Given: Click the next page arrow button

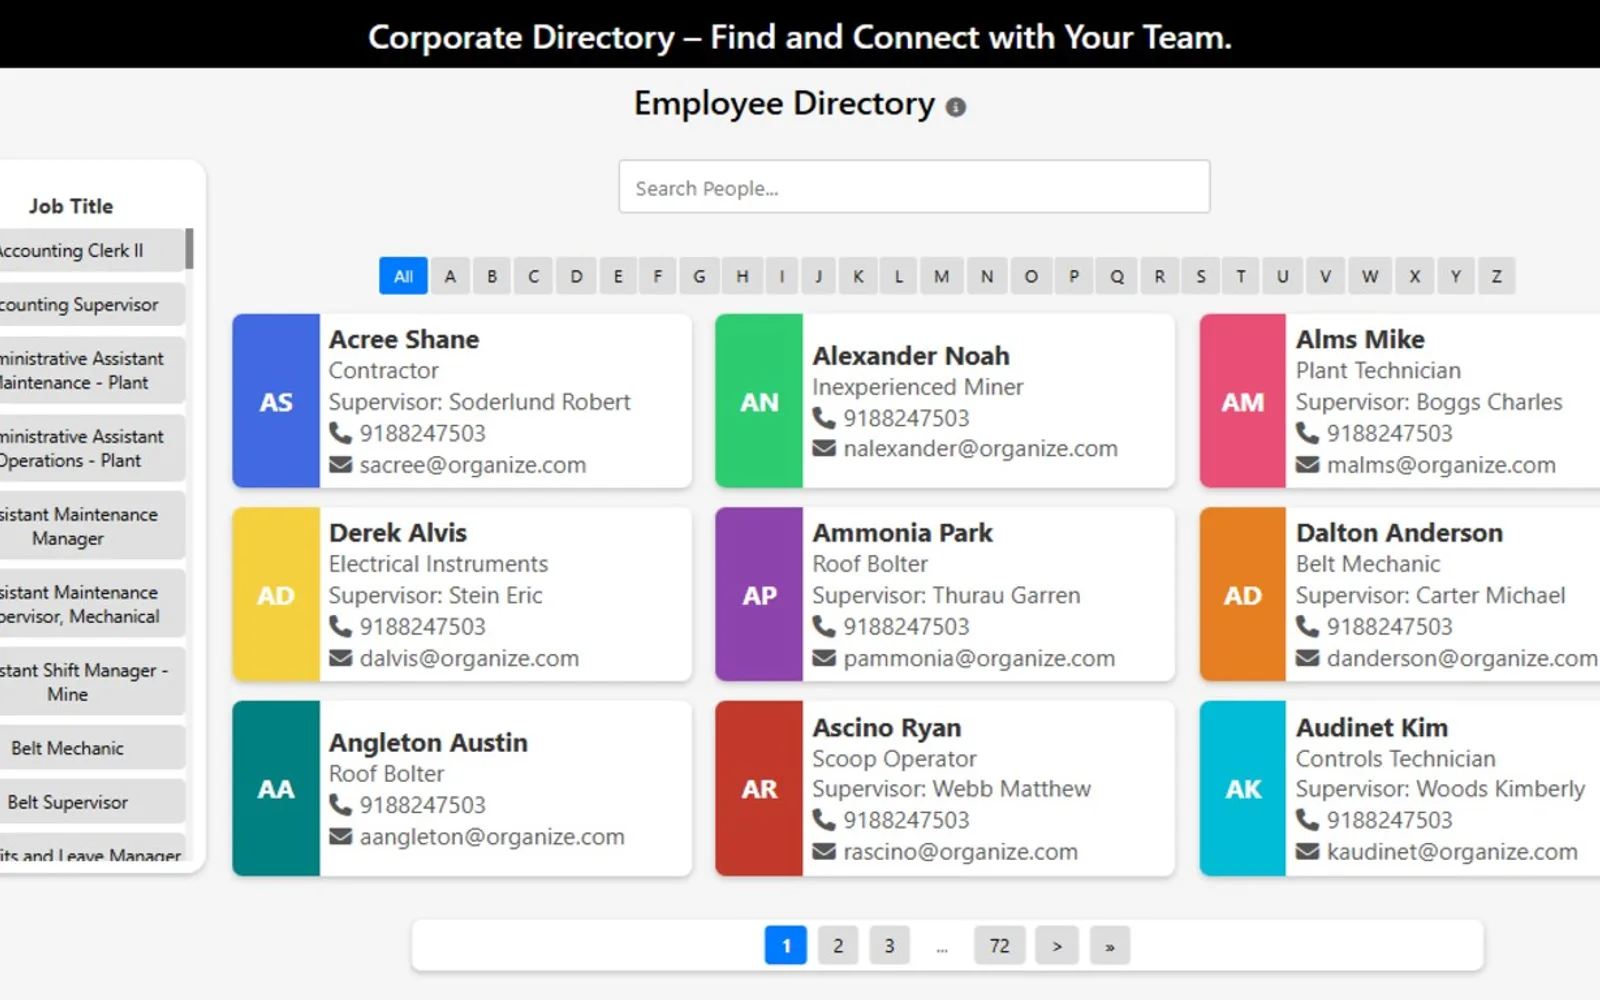Looking at the screenshot, I should (x=1057, y=946).
